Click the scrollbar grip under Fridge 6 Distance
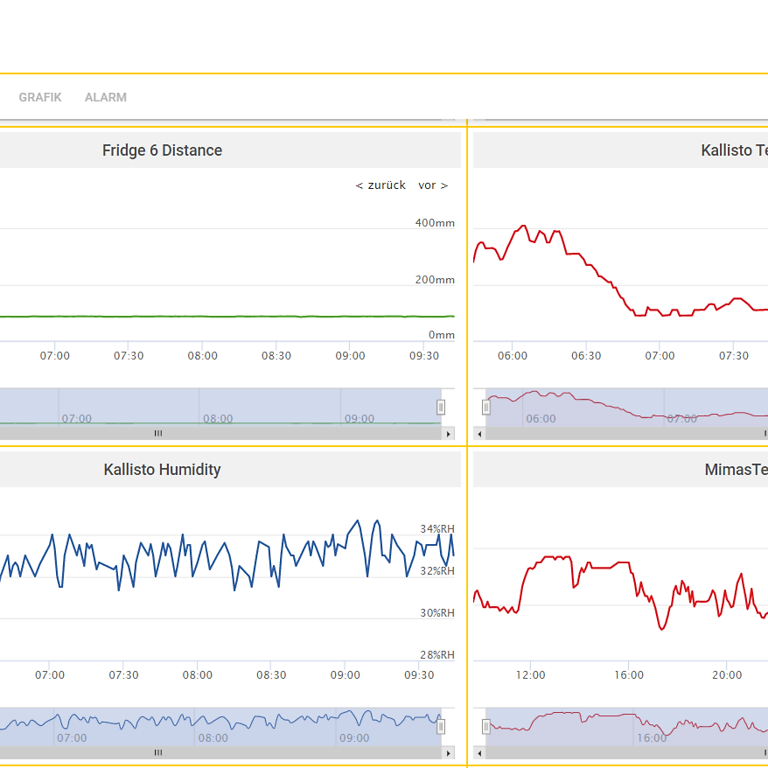768x768 pixels. 158,433
